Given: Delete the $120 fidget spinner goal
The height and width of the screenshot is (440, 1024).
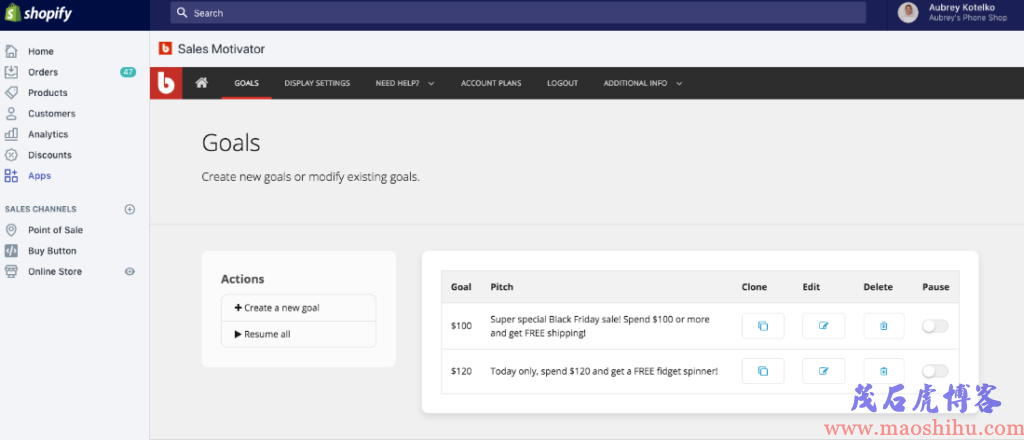Looking at the screenshot, I should tap(884, 371).
